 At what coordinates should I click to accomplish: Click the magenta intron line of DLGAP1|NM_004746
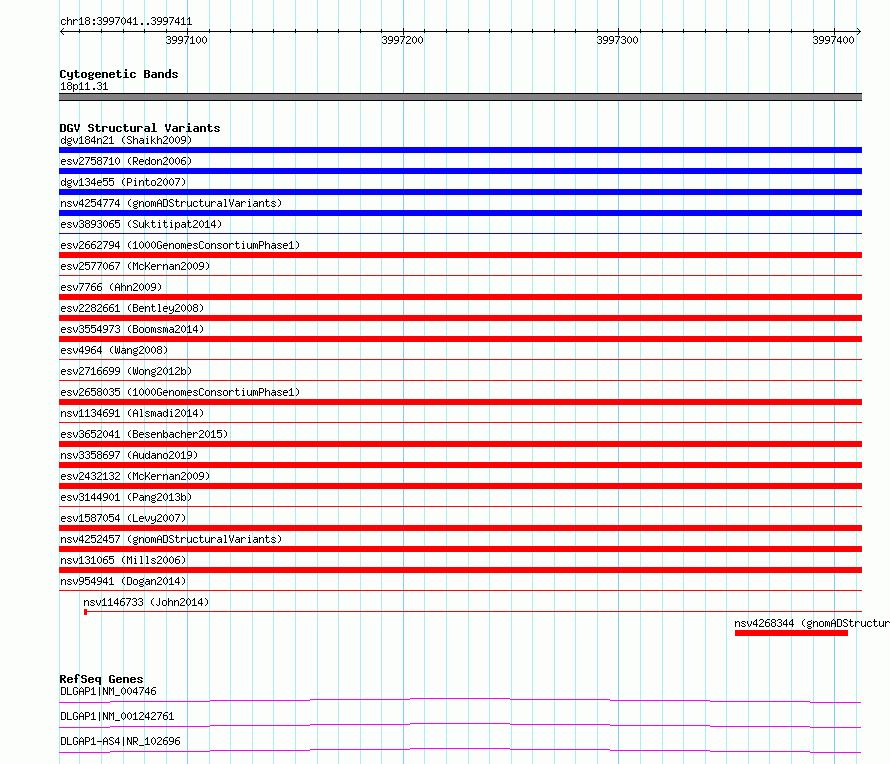[460, 700]
